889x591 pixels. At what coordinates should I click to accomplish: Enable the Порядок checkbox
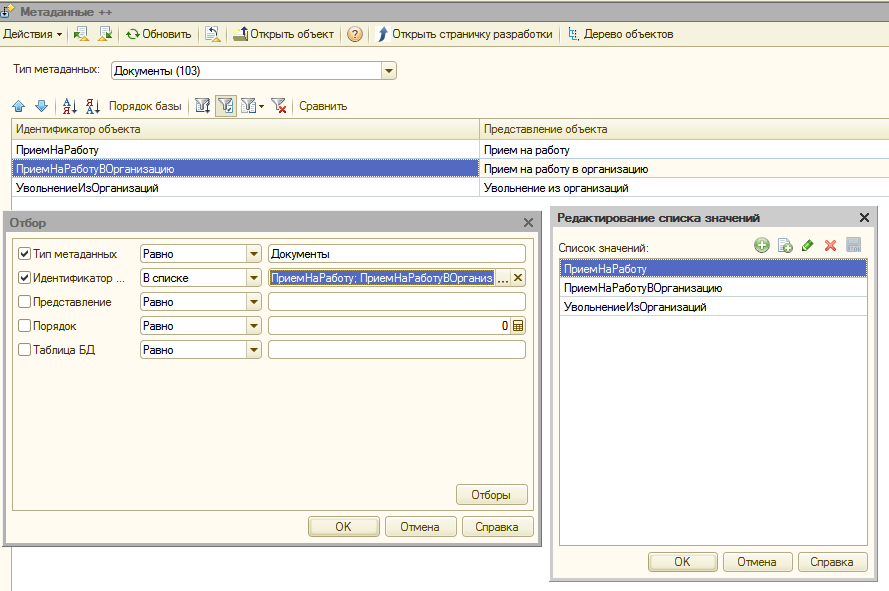tap(24, 326)
